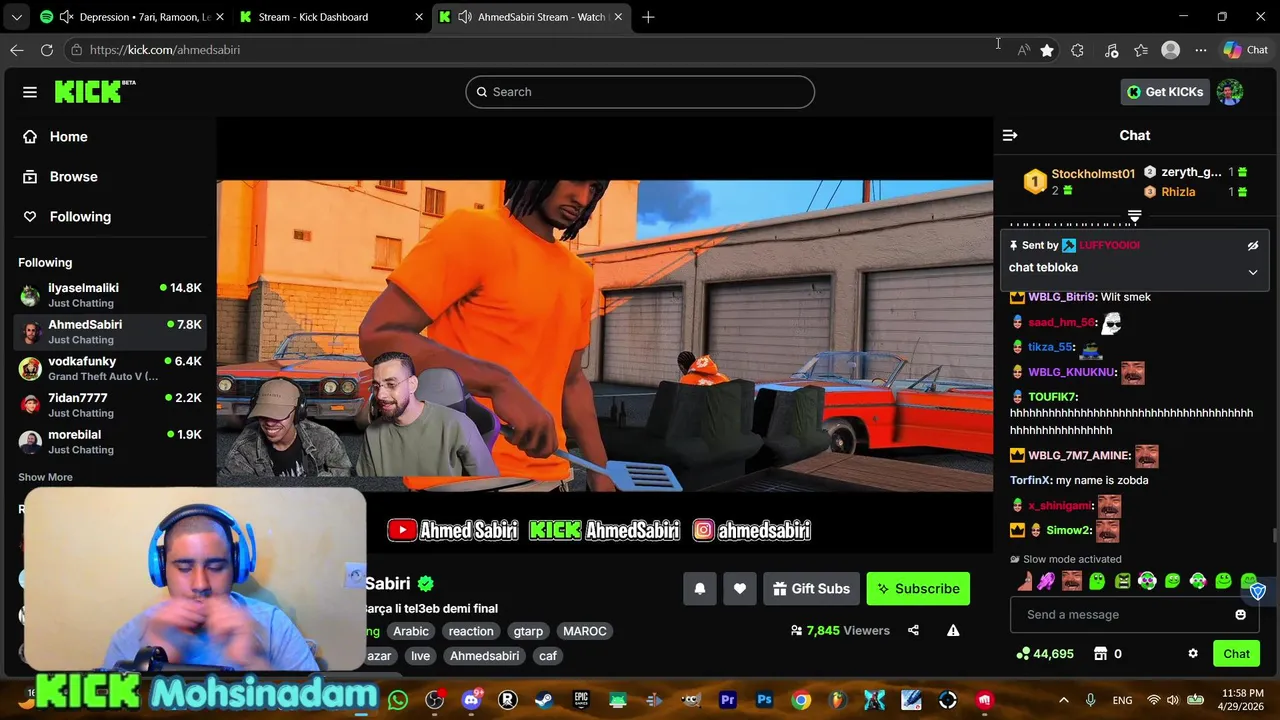Report stream using warning triangle icon
The width and height of the screenshot is (1280, 720).
click(953, 630)
